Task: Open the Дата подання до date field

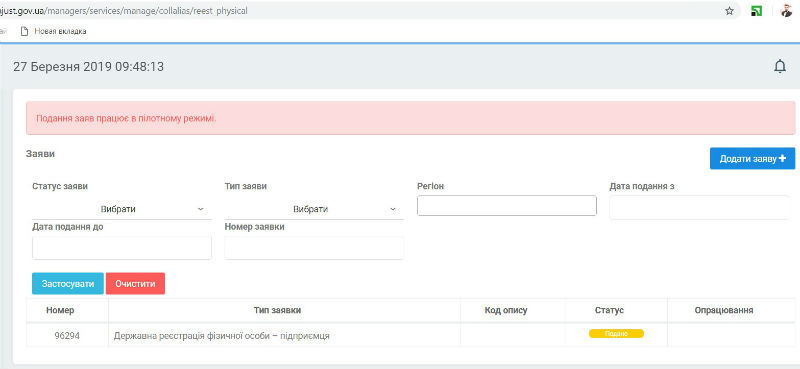Action: tap(121, 248)
